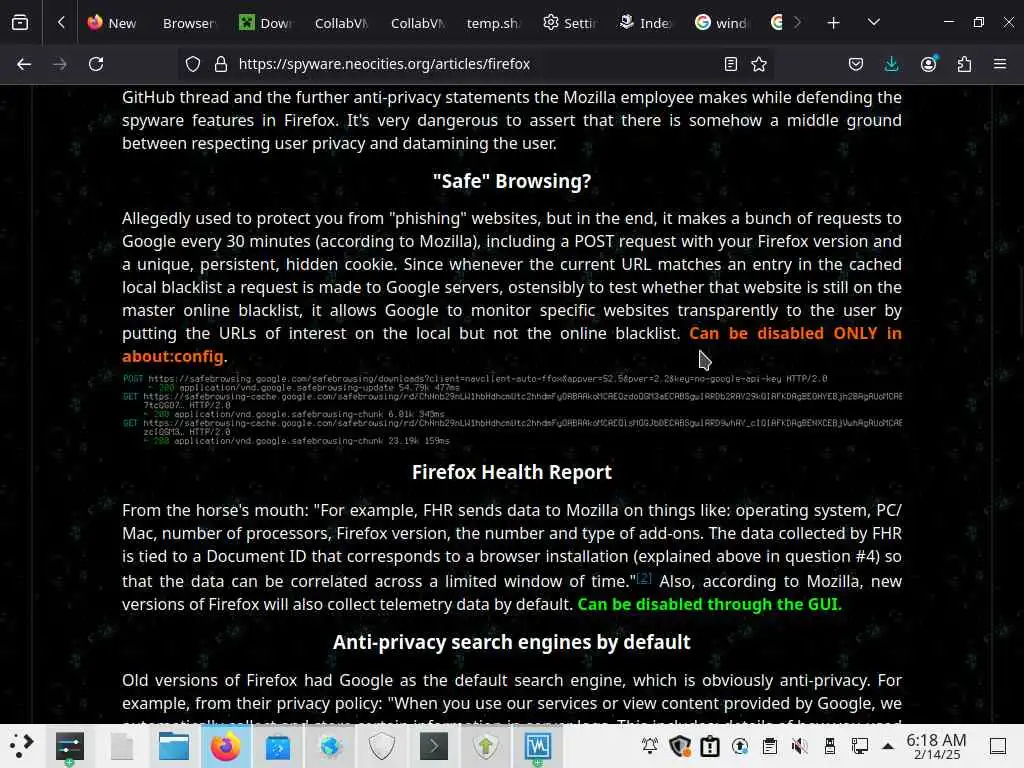Image resolution: width=1024 pixels, height=768 pixels.
Task: Open System Settings from the taskbar
Action: [70, 746]
